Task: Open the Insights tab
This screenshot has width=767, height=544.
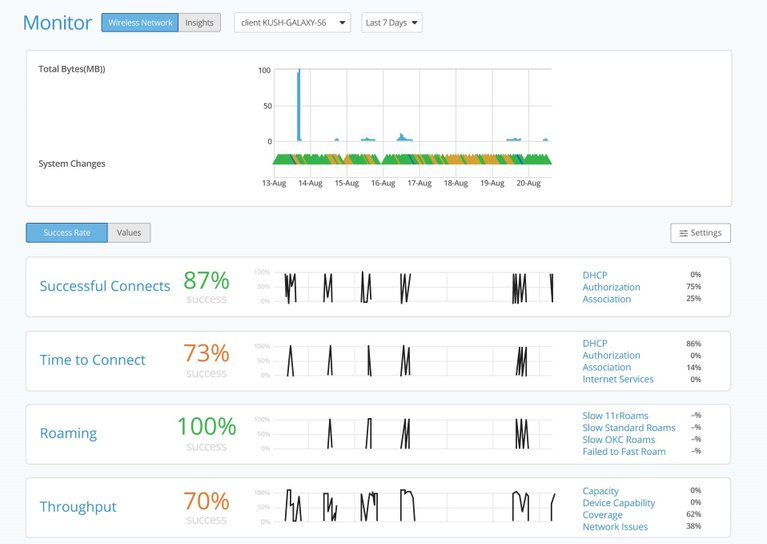Action: point(199,23)
